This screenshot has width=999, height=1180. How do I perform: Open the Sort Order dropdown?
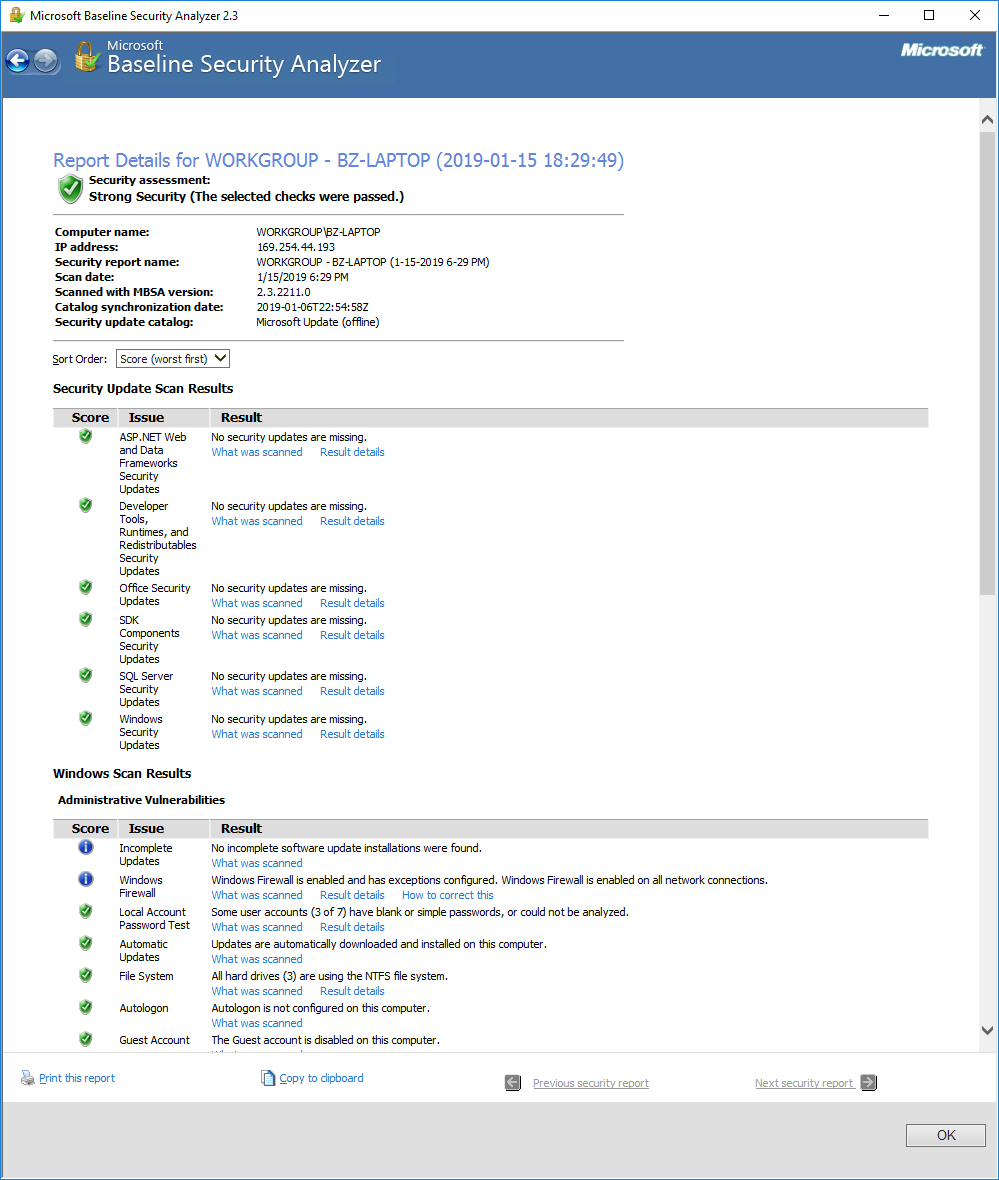point(173,359)
